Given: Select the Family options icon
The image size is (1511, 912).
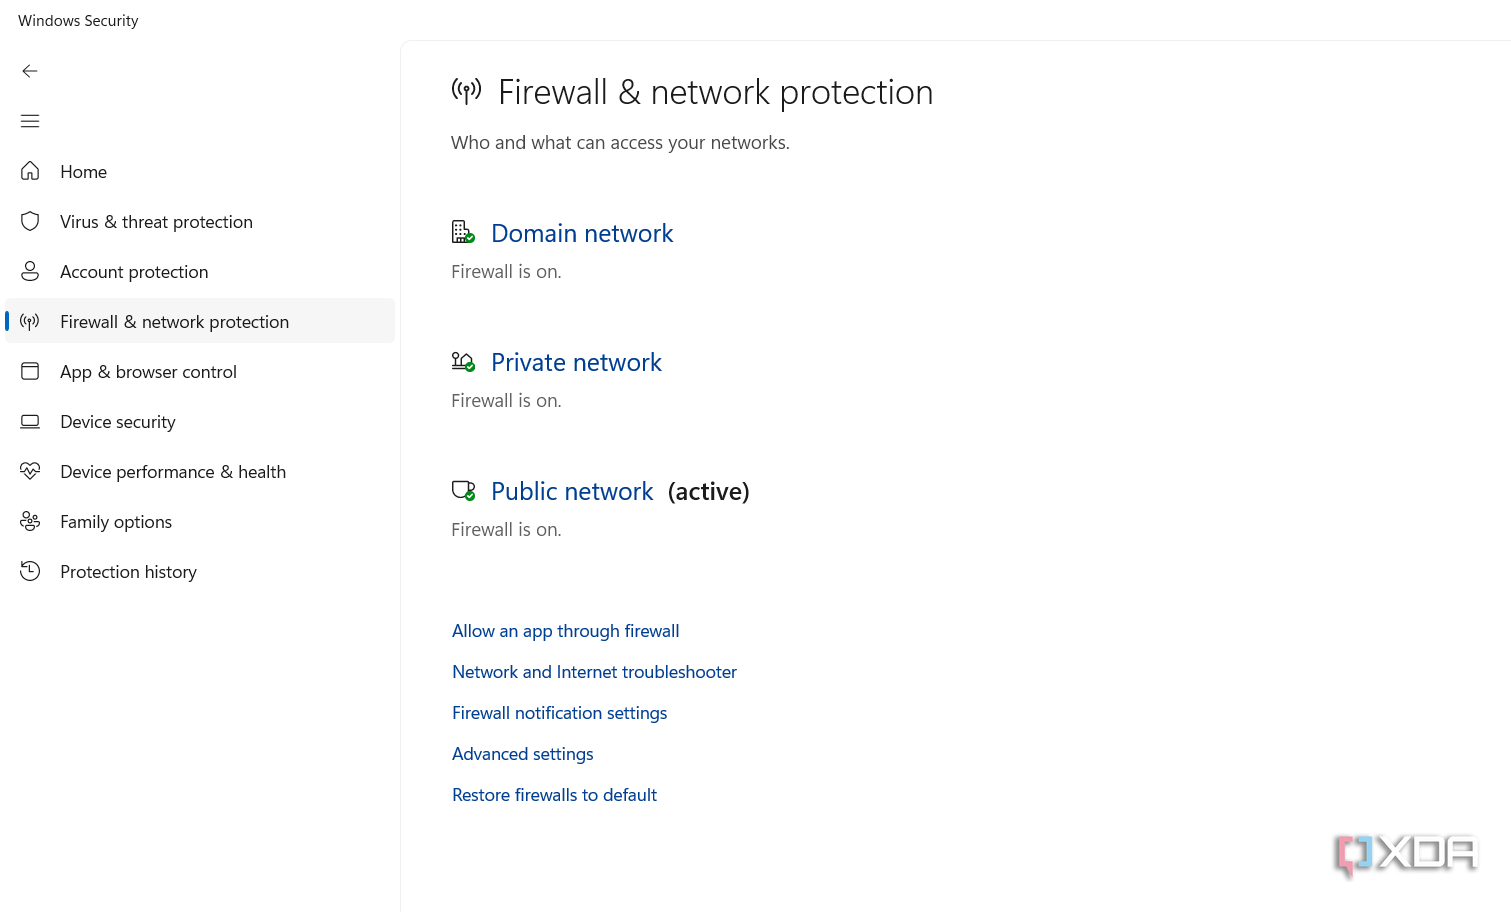Looking at the screenshot, I should click(30, 521).
